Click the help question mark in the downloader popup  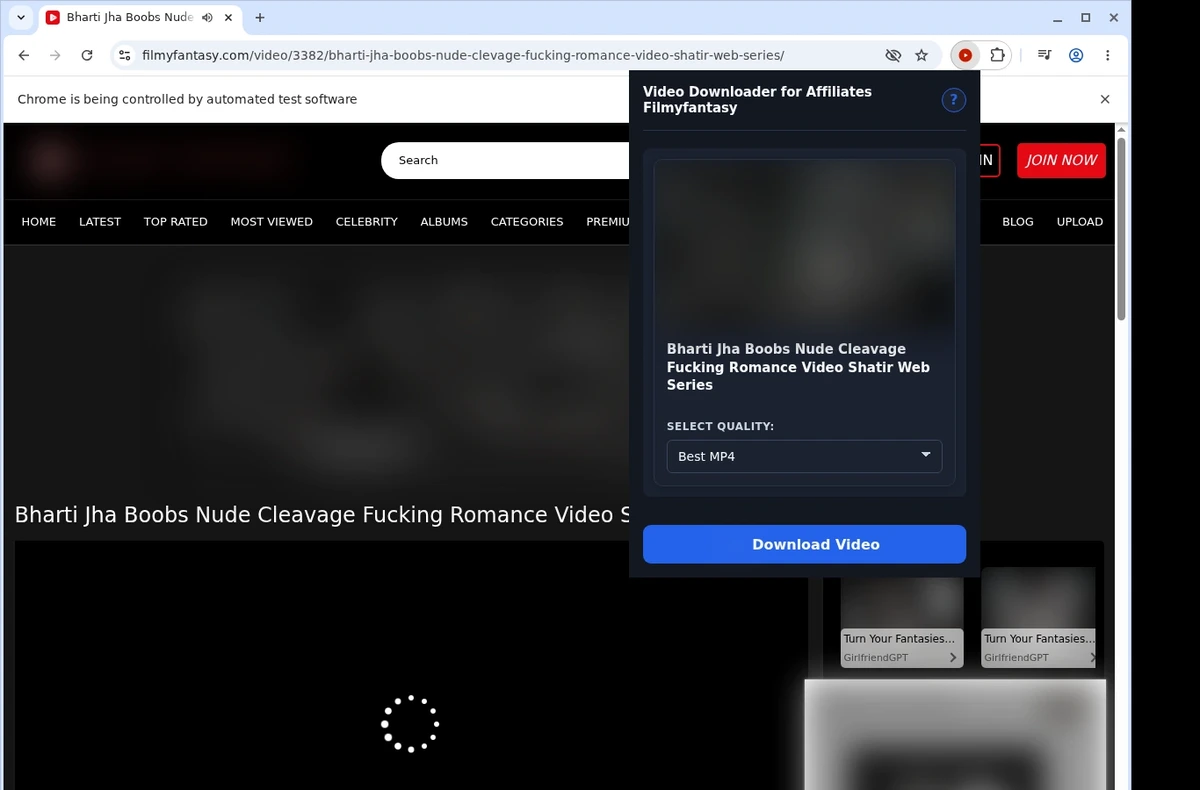954,100
